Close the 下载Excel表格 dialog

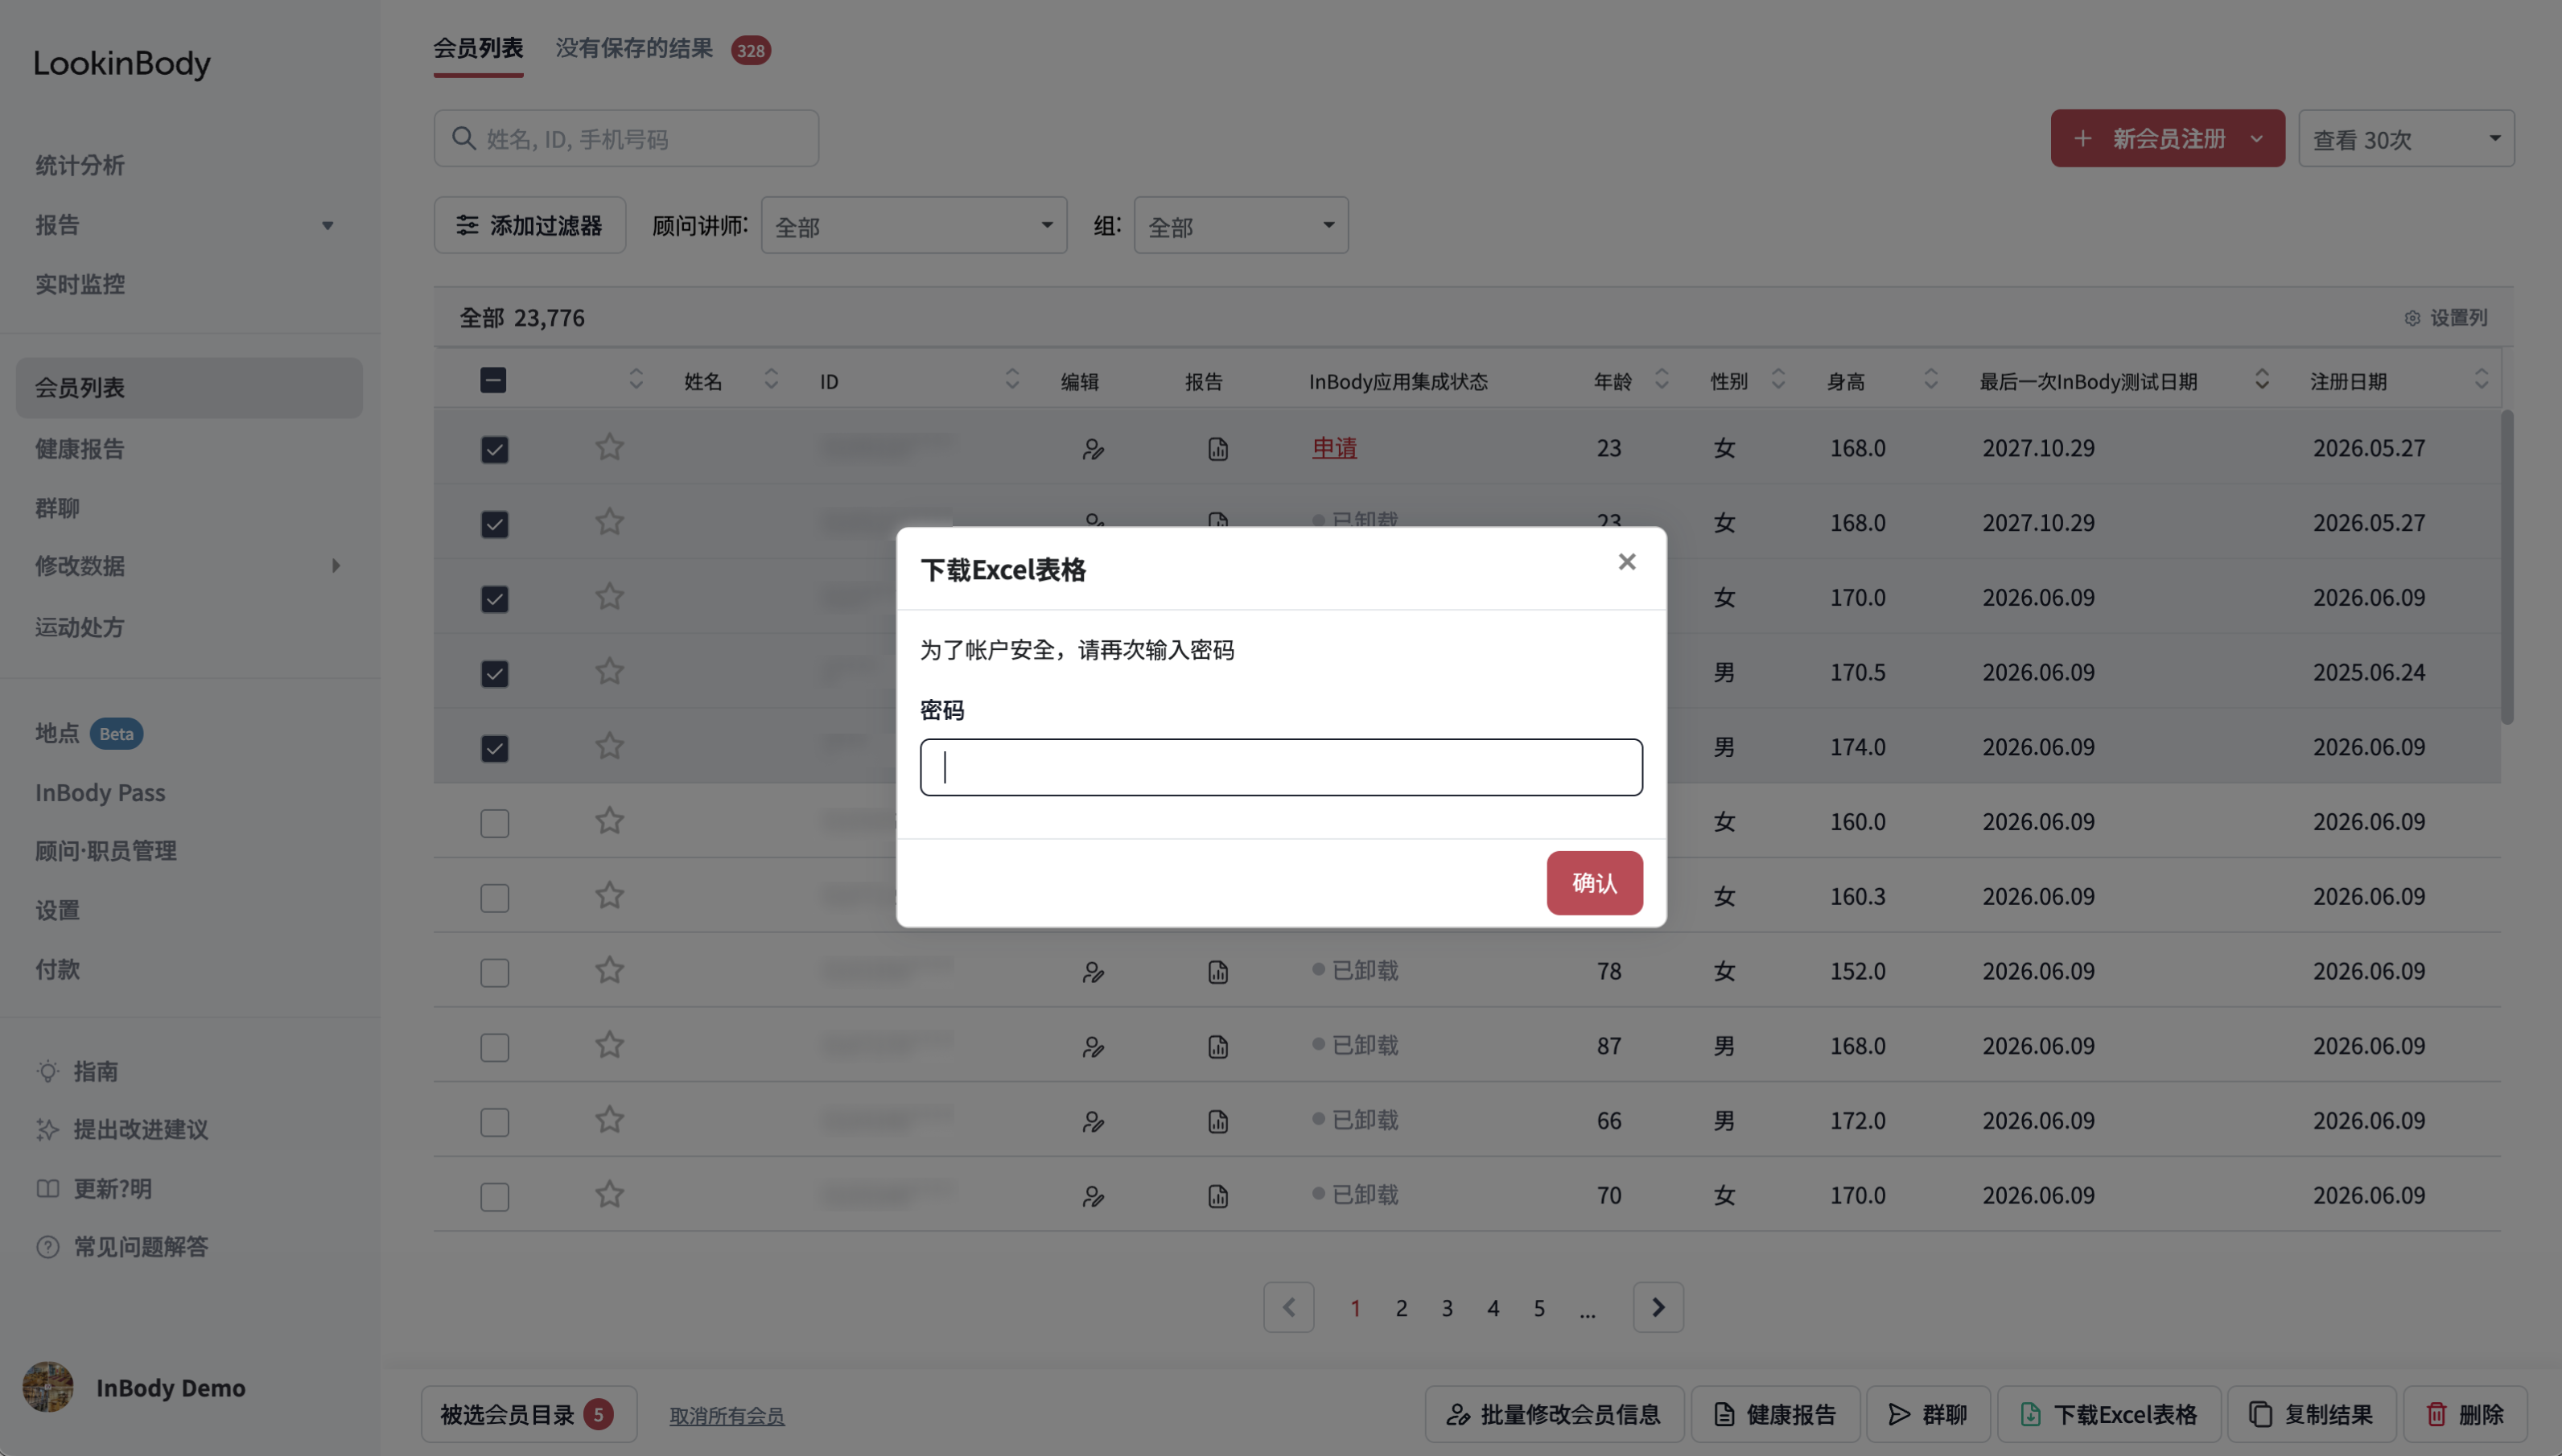pyautogui.click(x=1627, y=562)
